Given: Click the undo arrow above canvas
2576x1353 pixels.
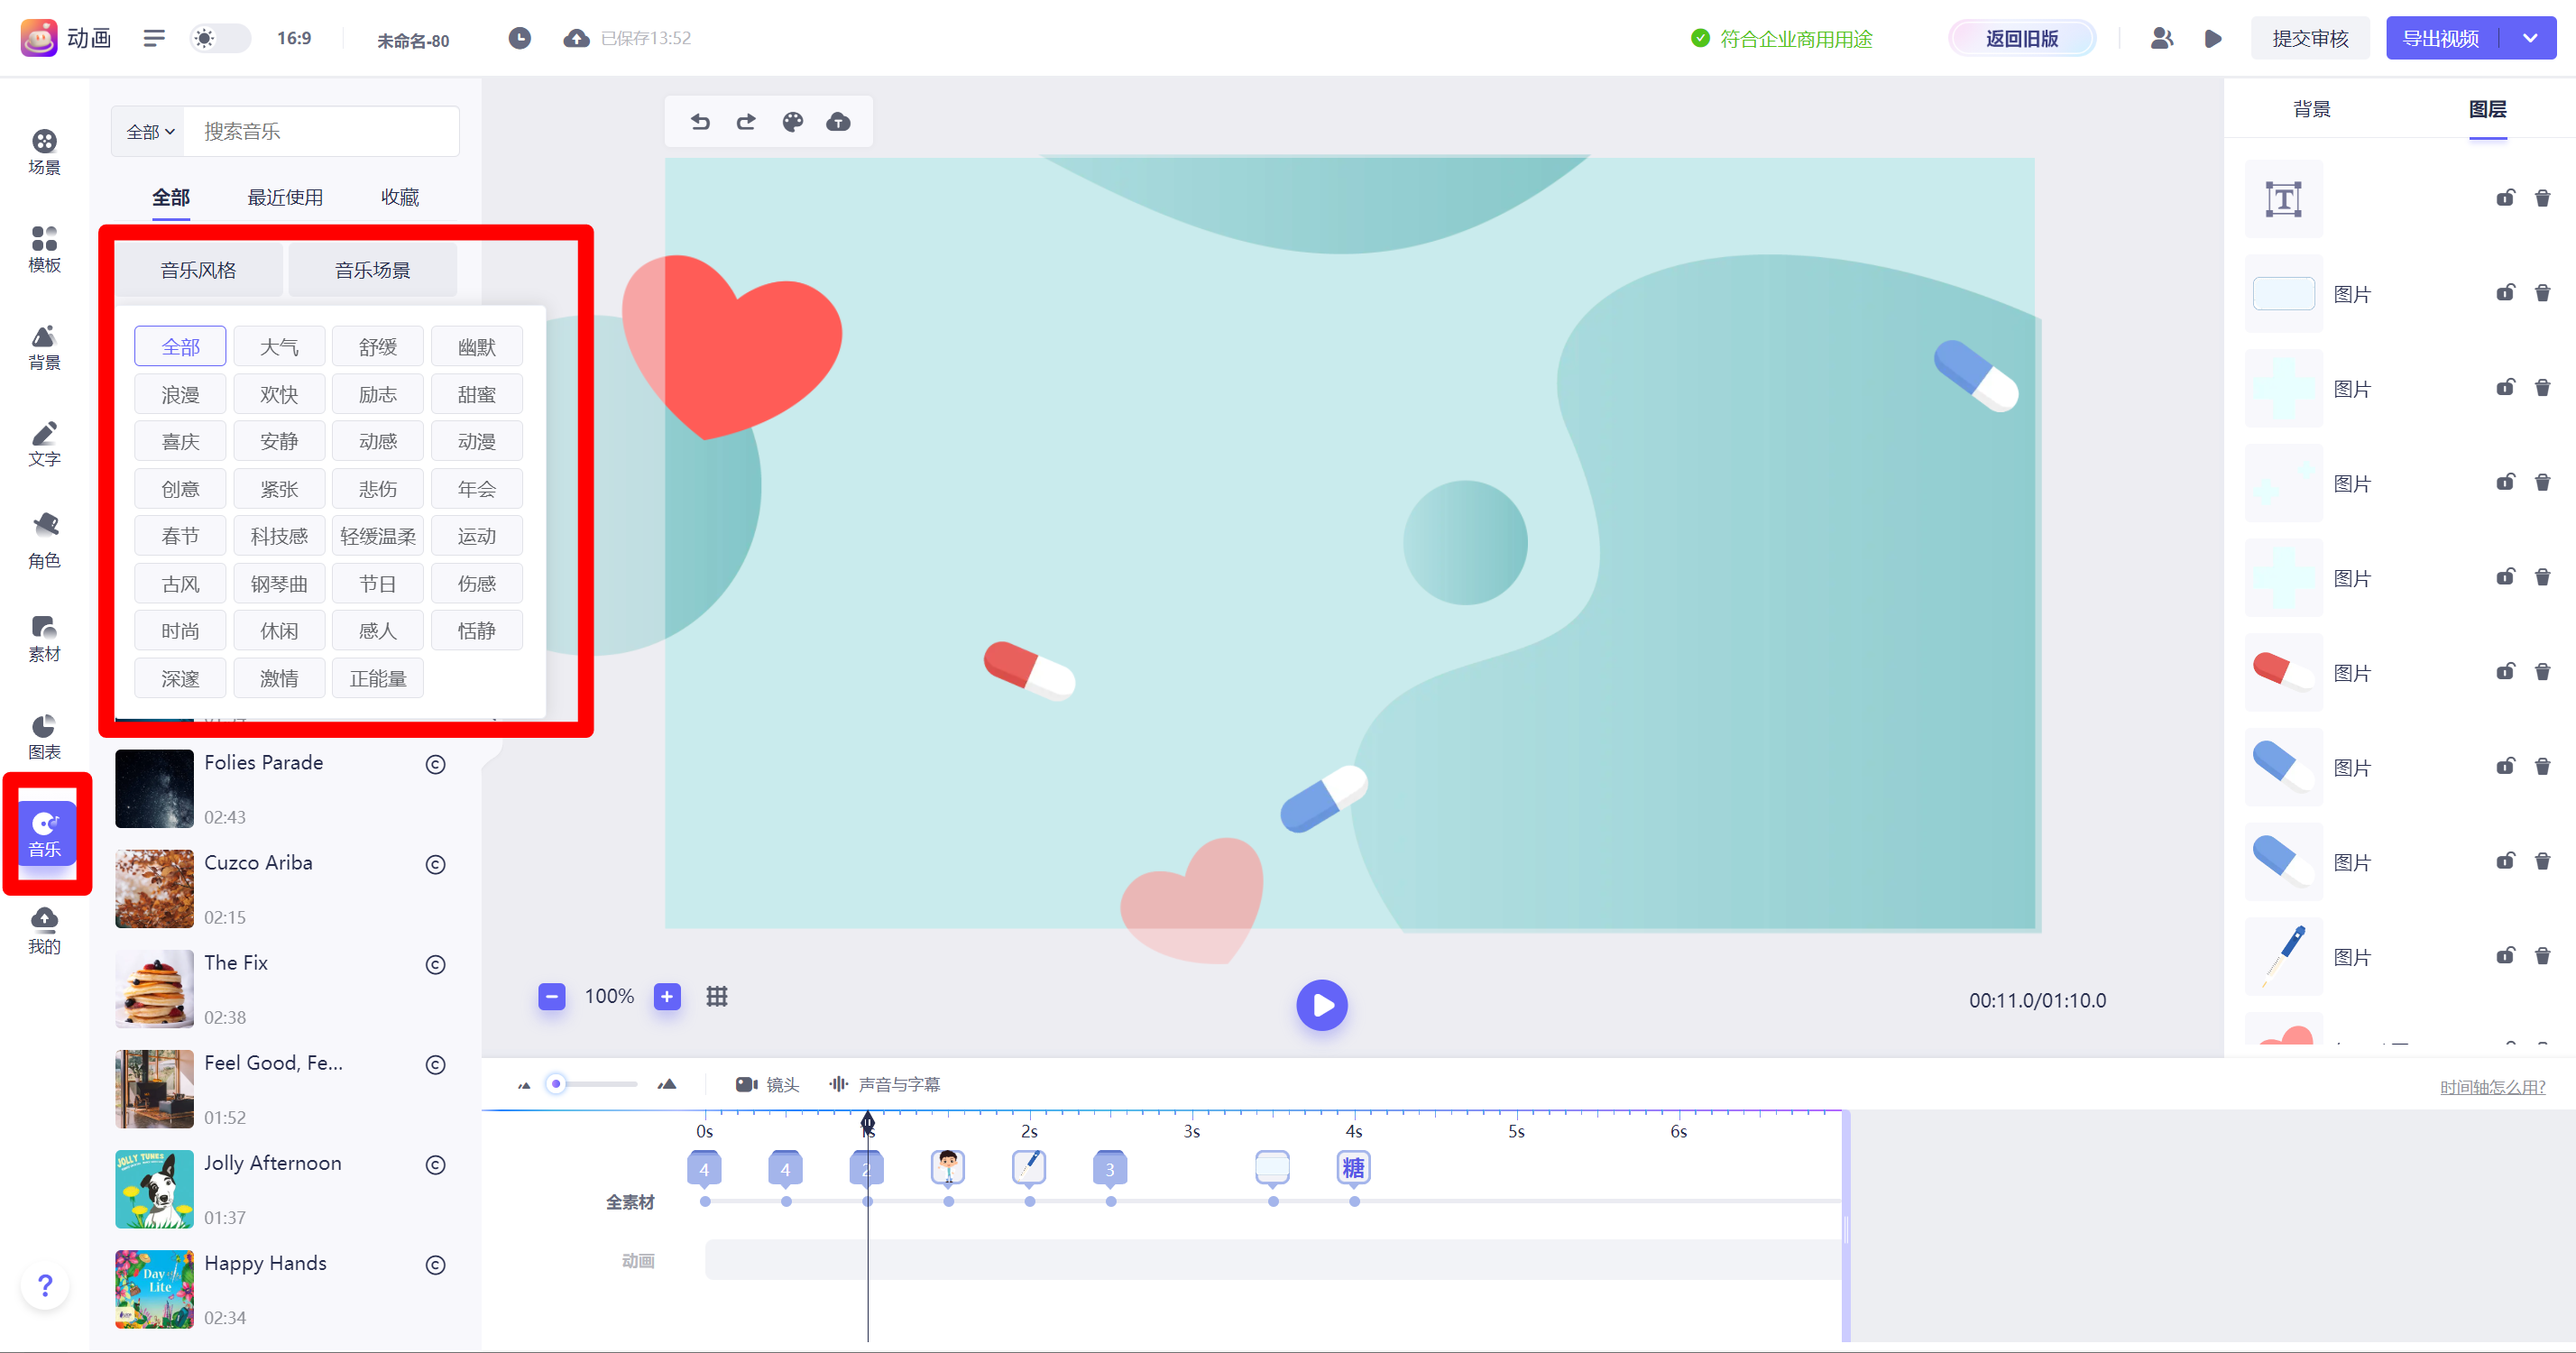Looking at the screenshot, I should 700,122.
